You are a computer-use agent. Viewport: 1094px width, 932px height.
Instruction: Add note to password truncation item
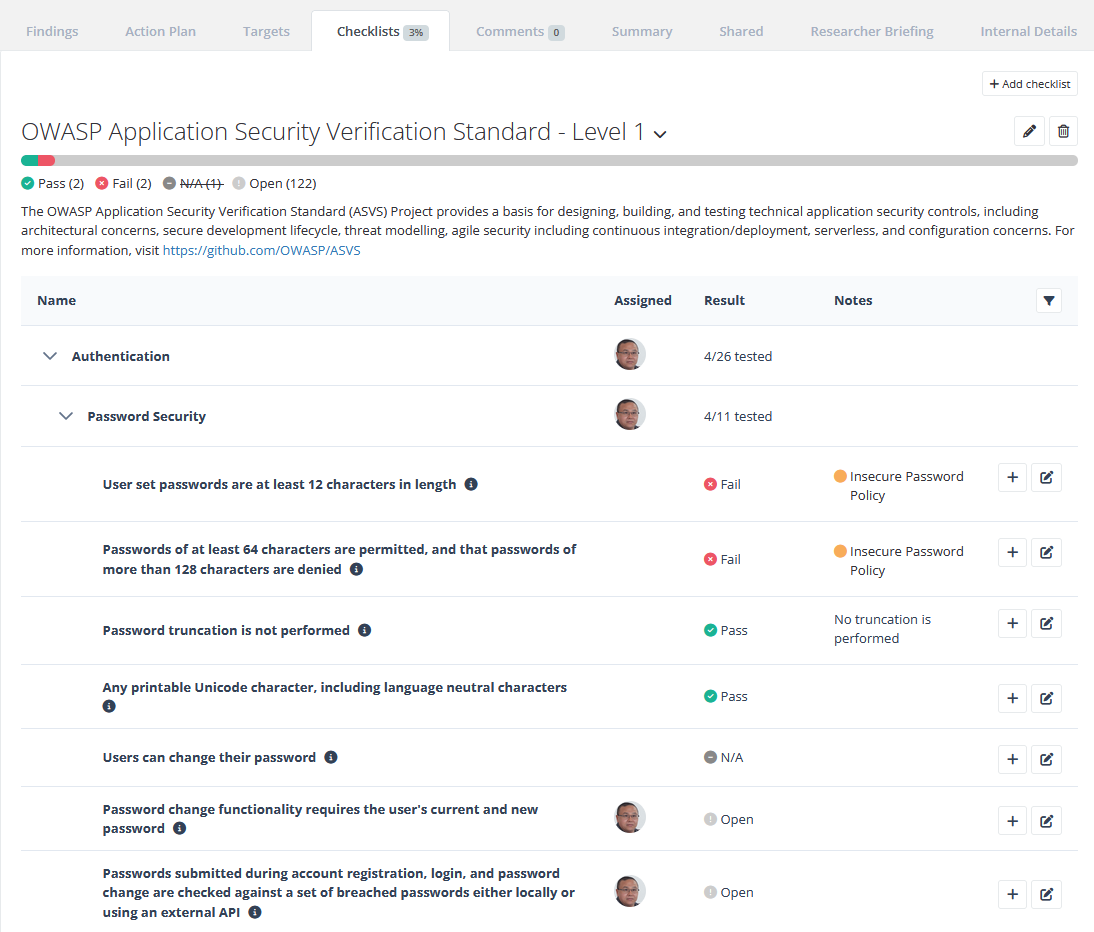[x=1012, y=624]
